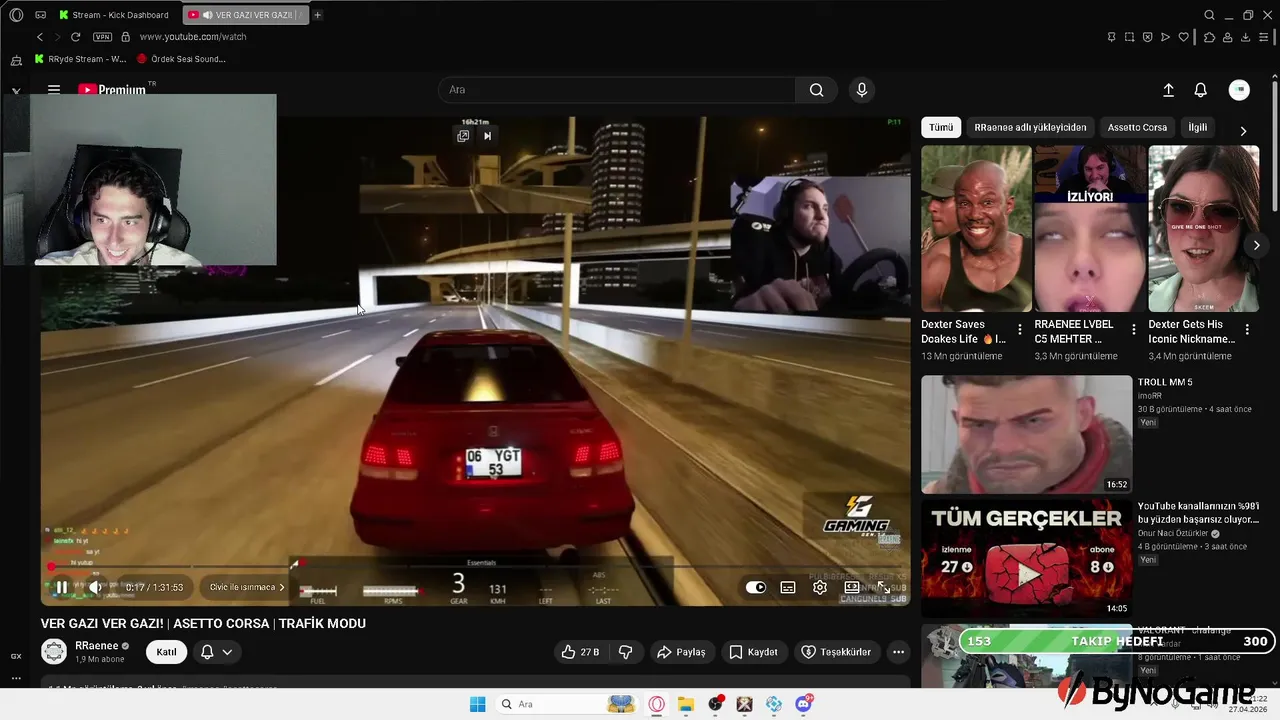Pause the YouTube video
This screenshot has height=720, width=1280.
click(x=61, y=587)
